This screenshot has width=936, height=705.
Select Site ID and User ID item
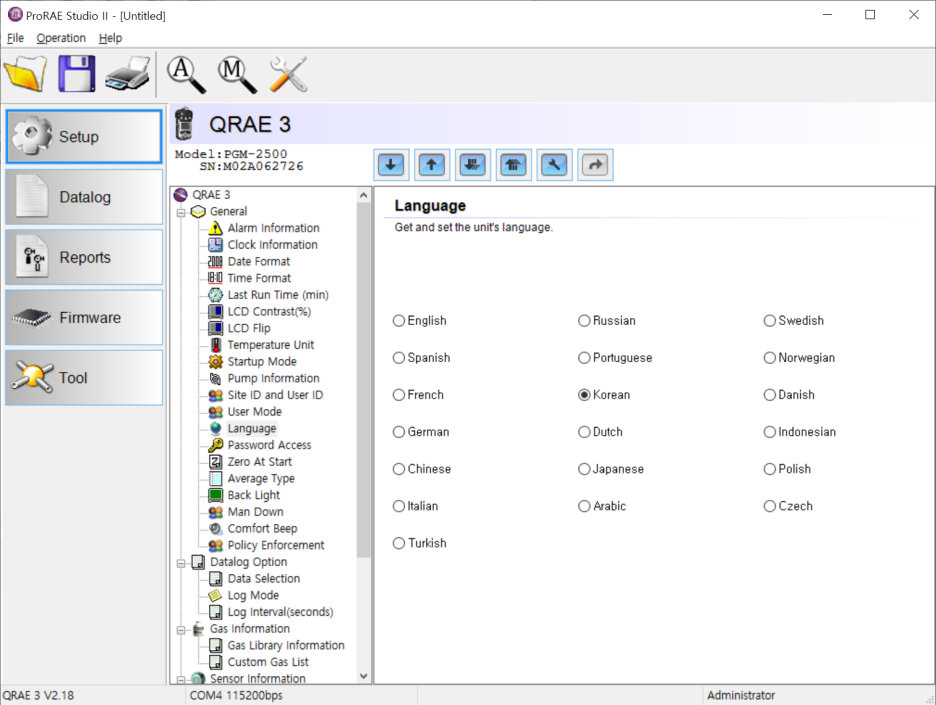pyautogui.click(x=275, y=395)
